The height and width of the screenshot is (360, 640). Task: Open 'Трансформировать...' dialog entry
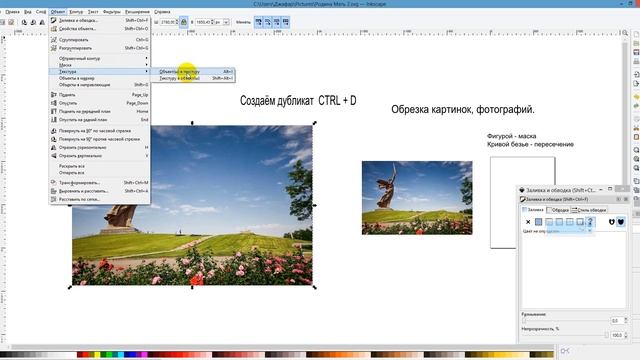point(100,183)
